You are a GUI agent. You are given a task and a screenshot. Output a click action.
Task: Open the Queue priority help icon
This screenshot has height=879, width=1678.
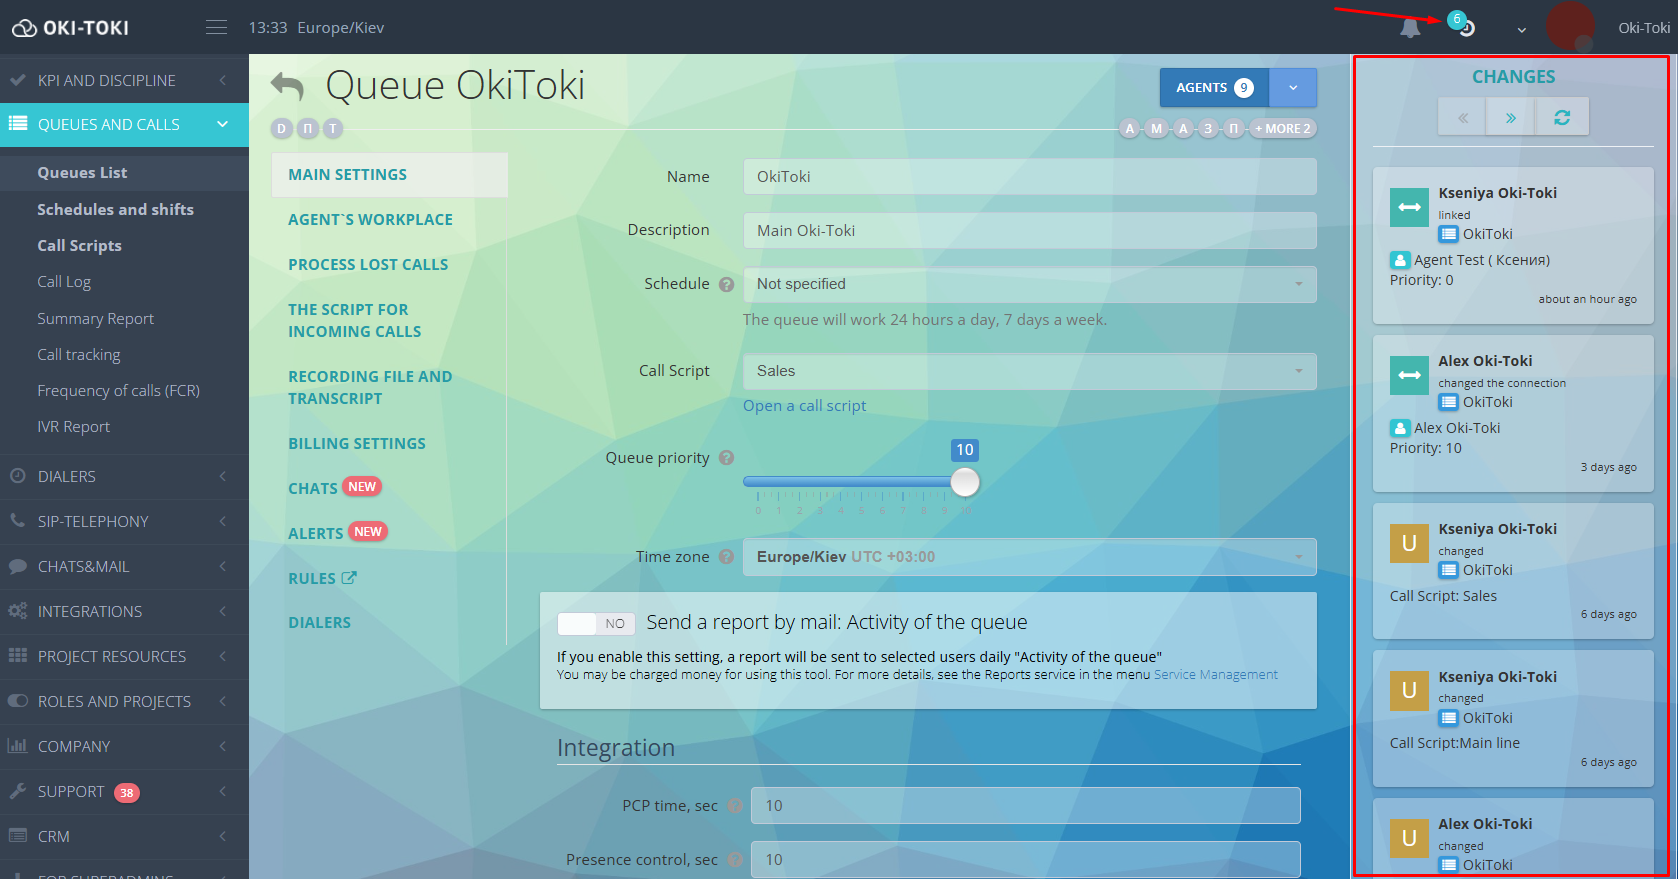tap(727, 457)
